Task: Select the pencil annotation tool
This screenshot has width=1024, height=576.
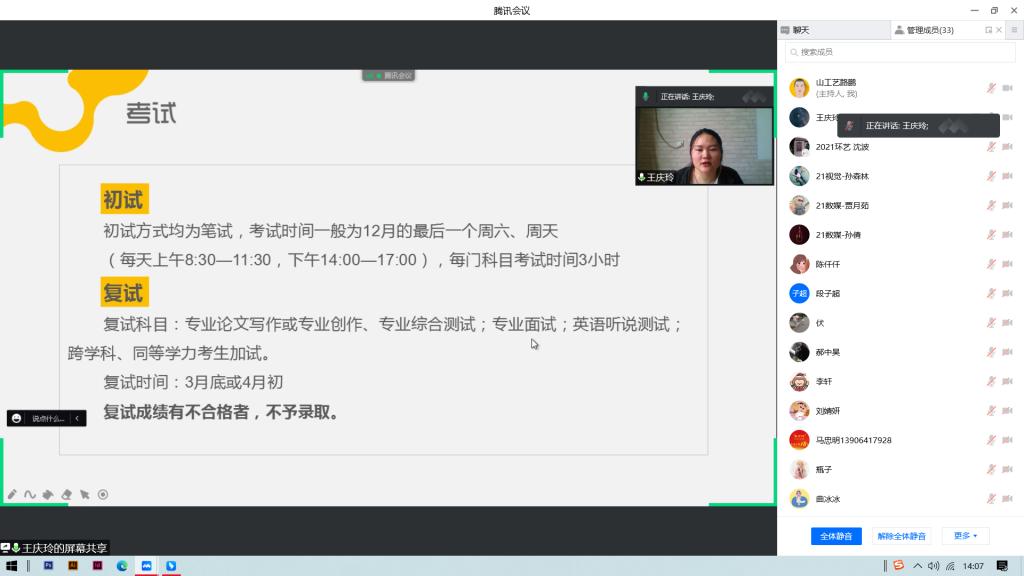Action: (x=12, y=494)
